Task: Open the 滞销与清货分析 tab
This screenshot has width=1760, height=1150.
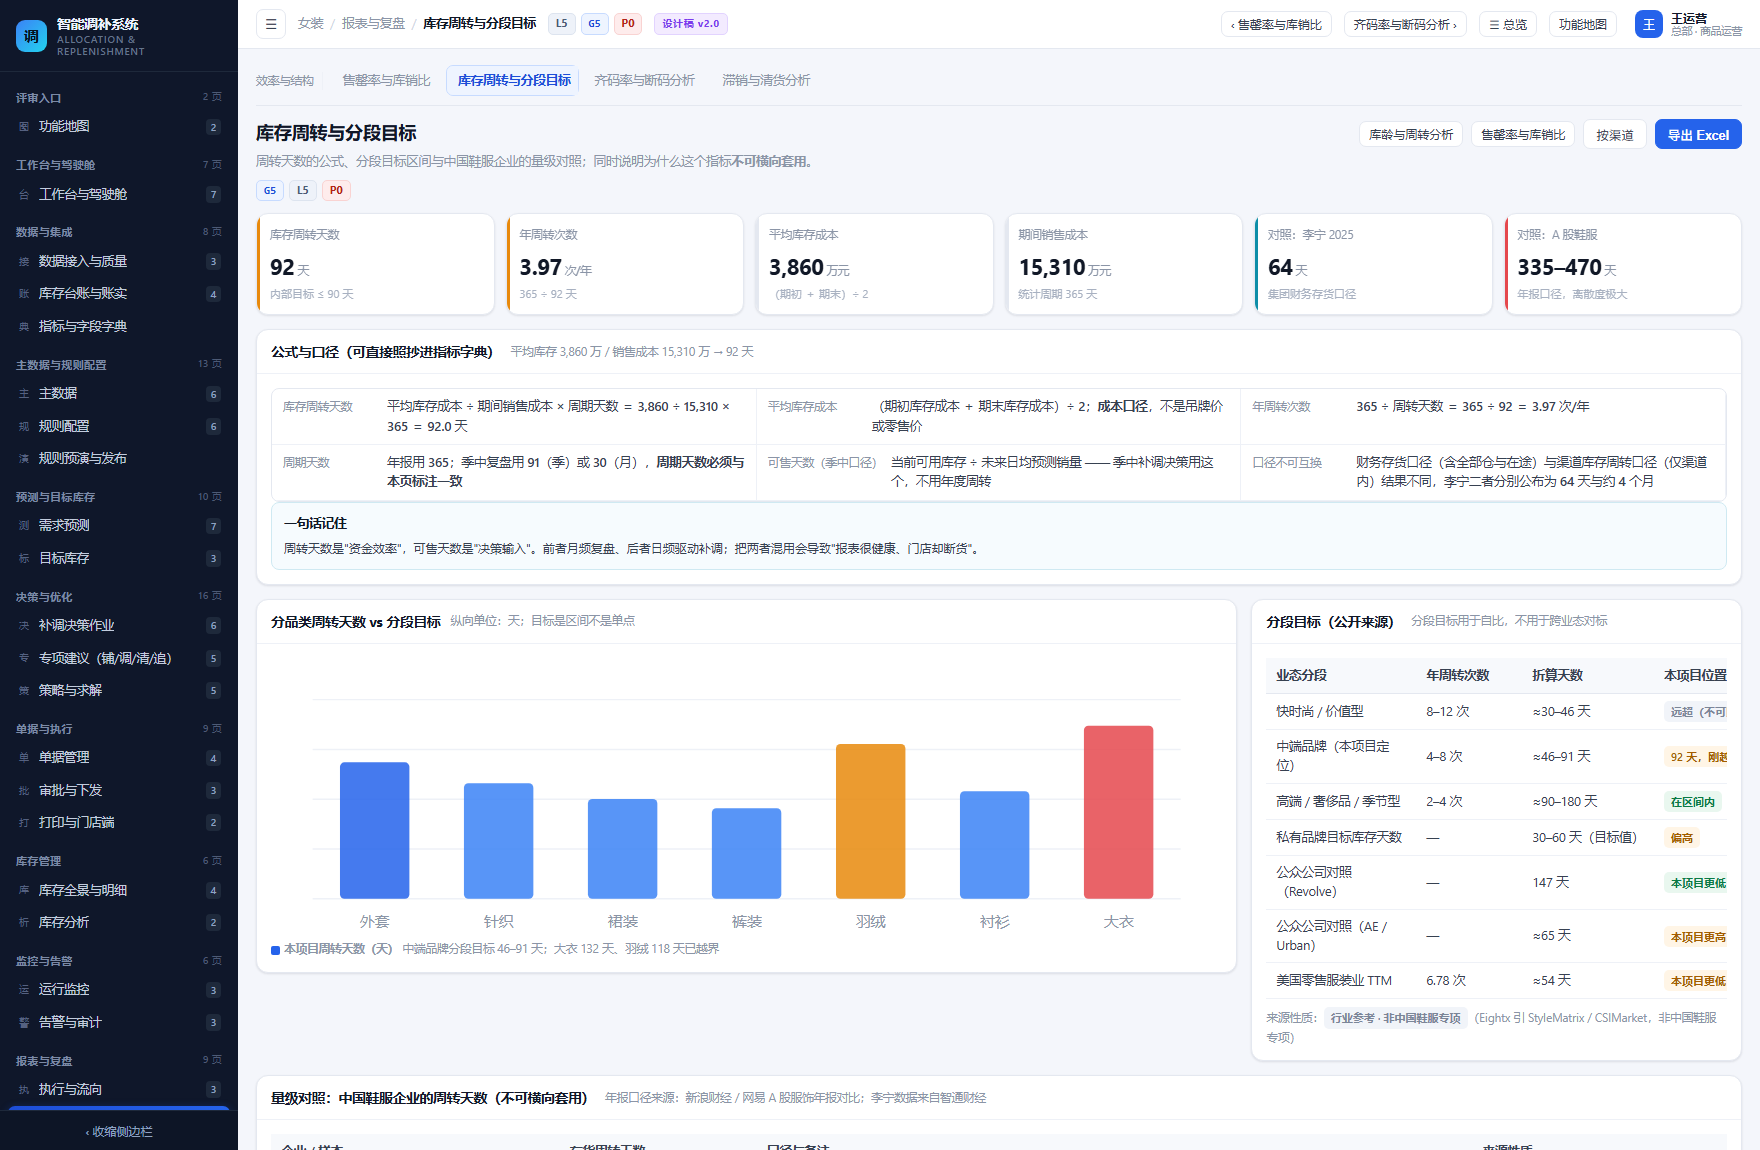Action: [766, 81]
